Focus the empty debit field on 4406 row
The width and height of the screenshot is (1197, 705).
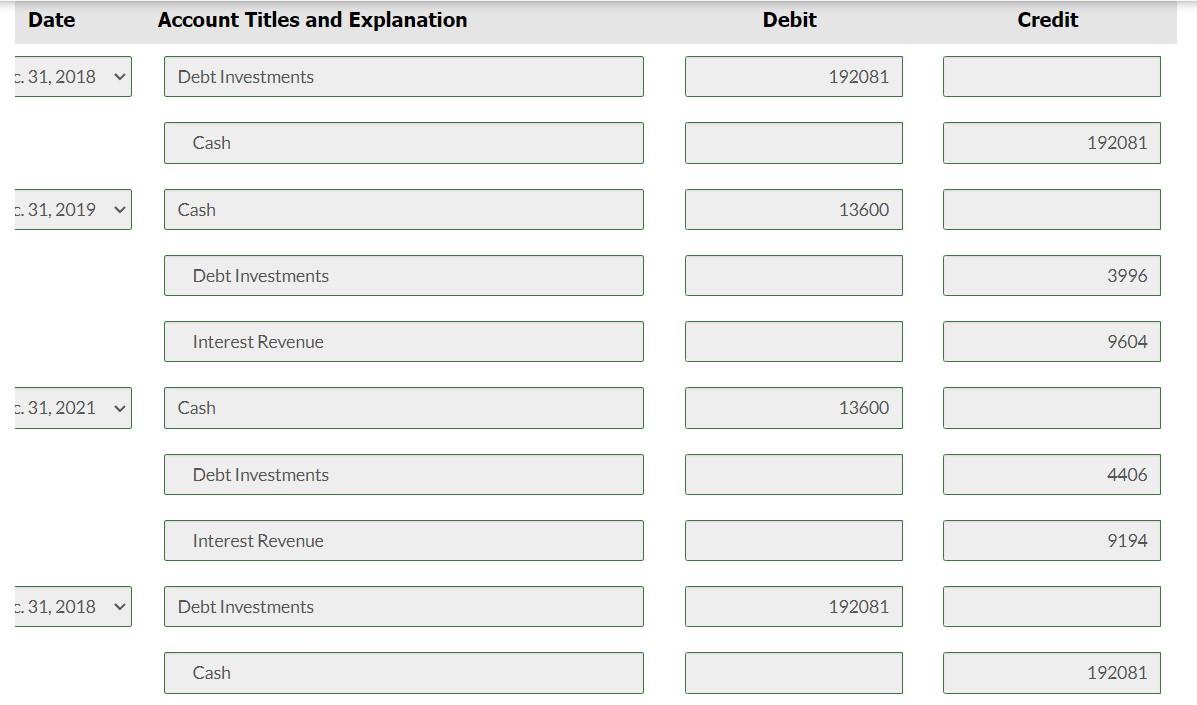[x=793, y=475]
